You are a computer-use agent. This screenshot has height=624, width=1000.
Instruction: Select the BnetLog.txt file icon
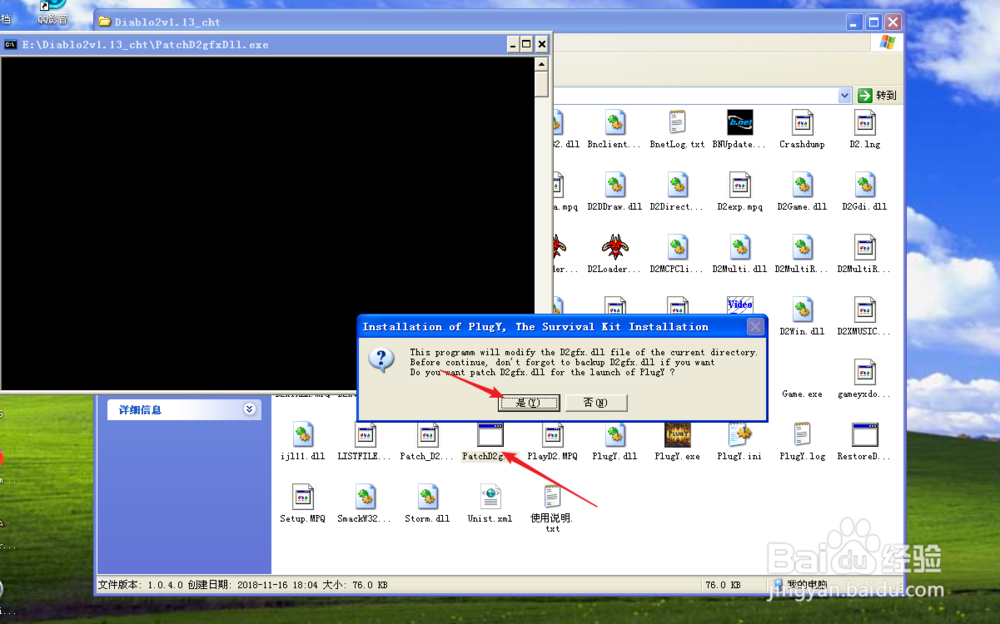pos(677,123)
